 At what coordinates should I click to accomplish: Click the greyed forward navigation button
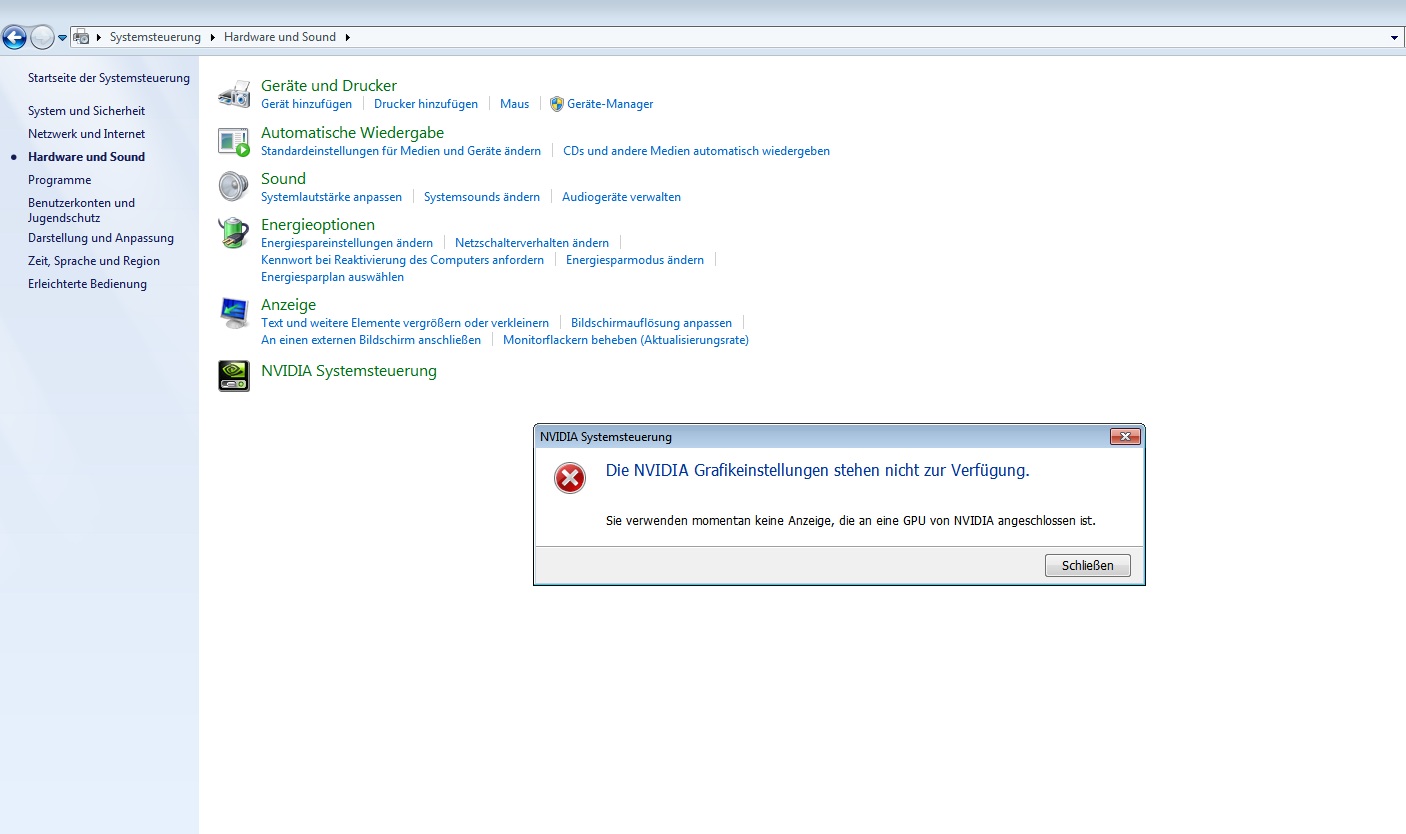[x=42, y=37]
